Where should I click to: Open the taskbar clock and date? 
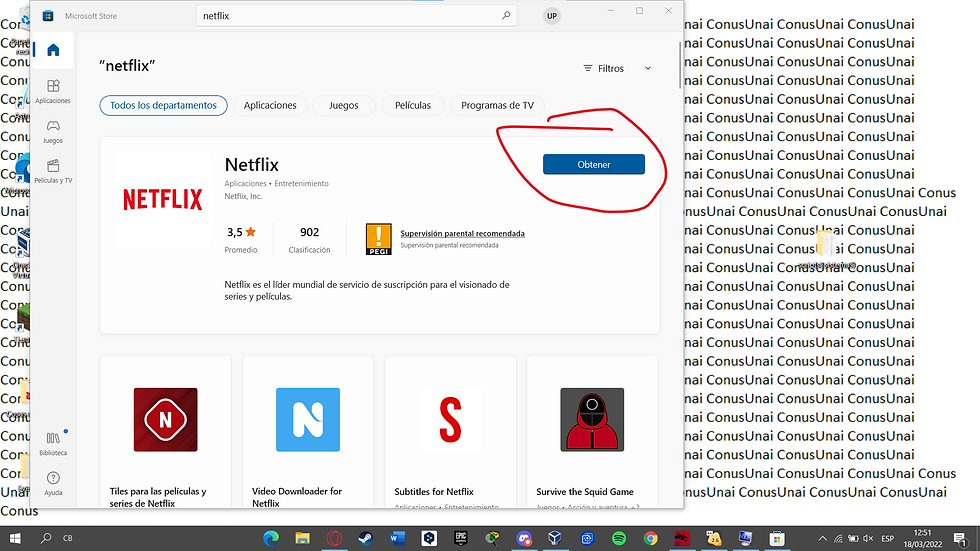(923, 539)
